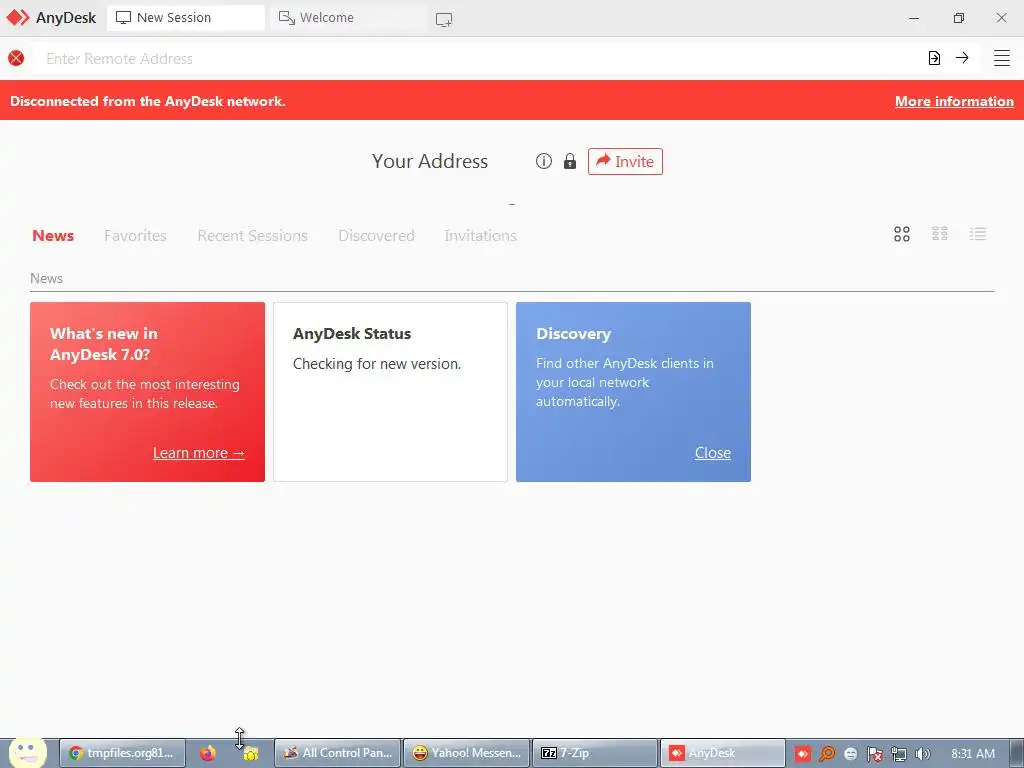The width and height of the screenshot is (1024, 768).
Task: Open the Action Center flag tray icon
Action: 874,754
